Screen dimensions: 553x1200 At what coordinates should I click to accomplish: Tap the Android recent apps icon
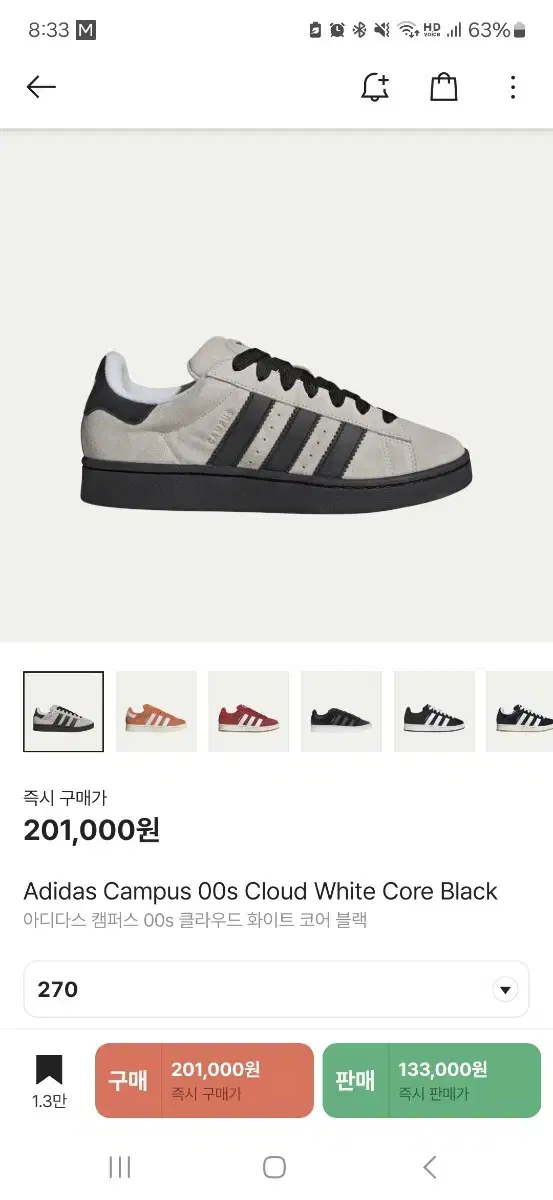click(119, 1167)
